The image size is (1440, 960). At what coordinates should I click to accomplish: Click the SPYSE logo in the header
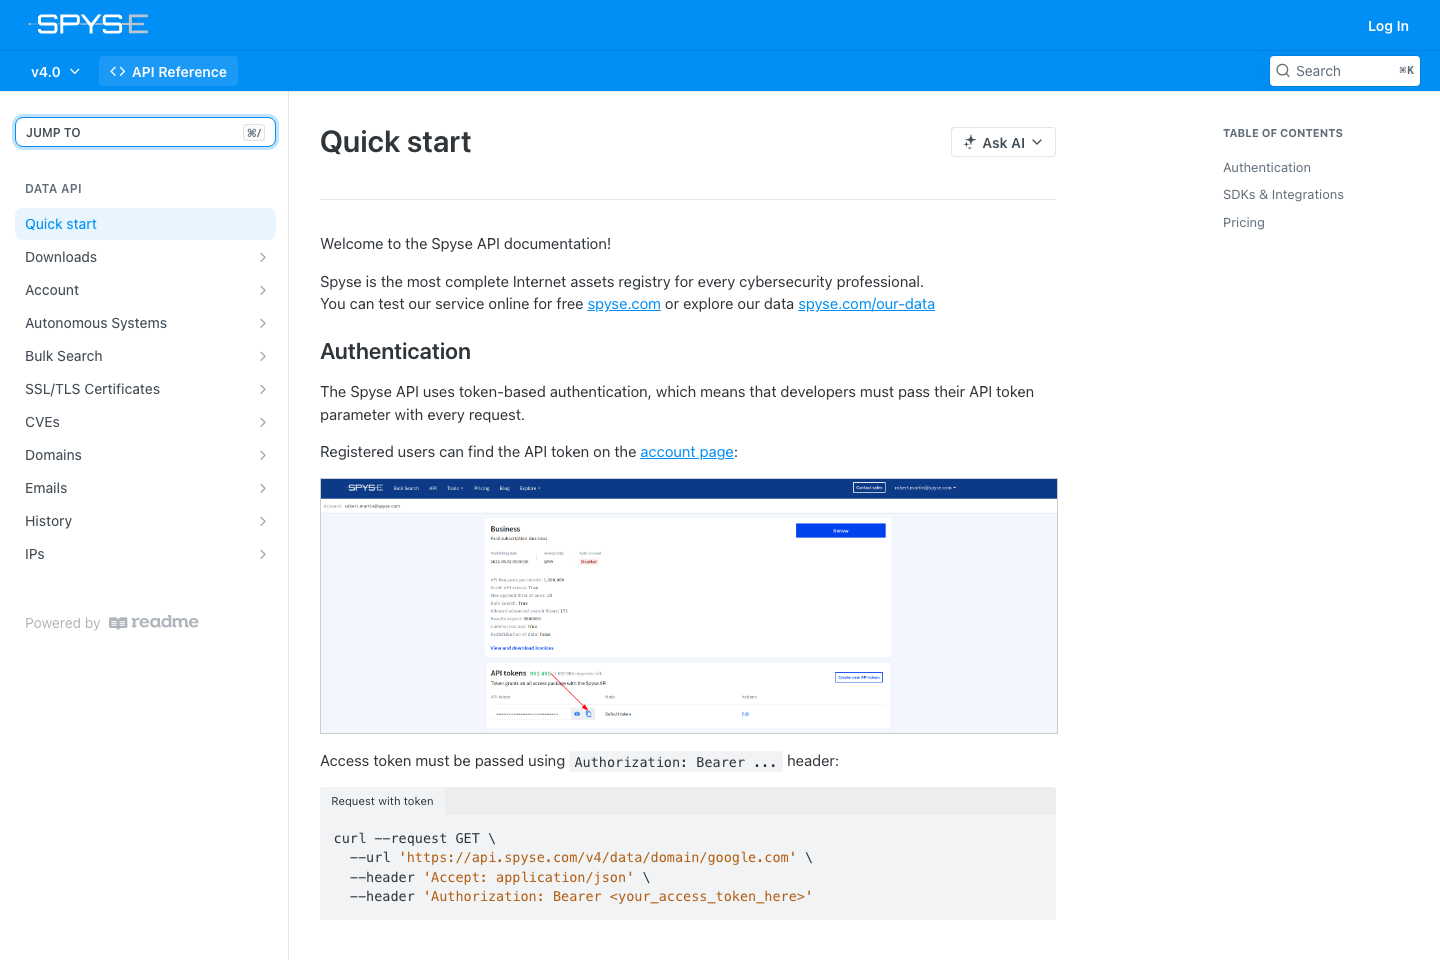pos(90,24)
